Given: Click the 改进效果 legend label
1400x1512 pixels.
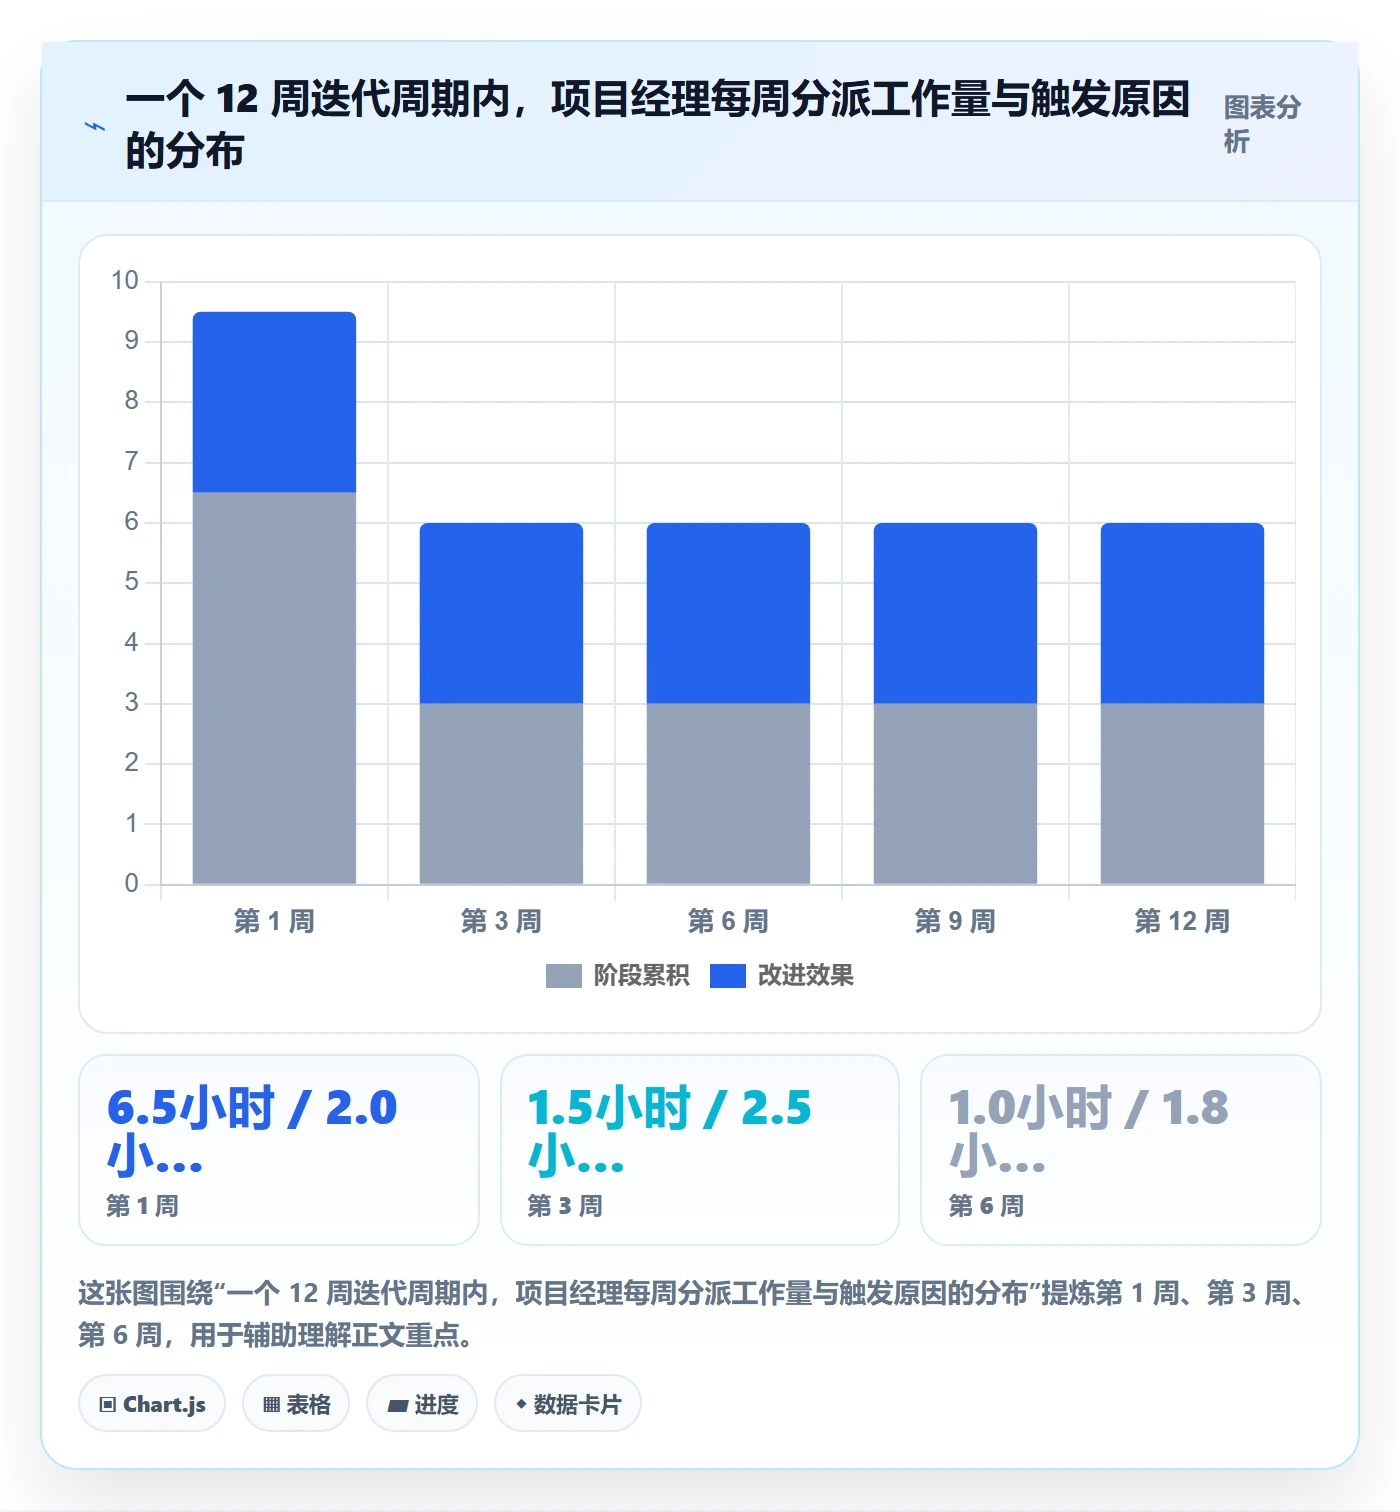Looking at the screenshot, I should click(805, 976).
